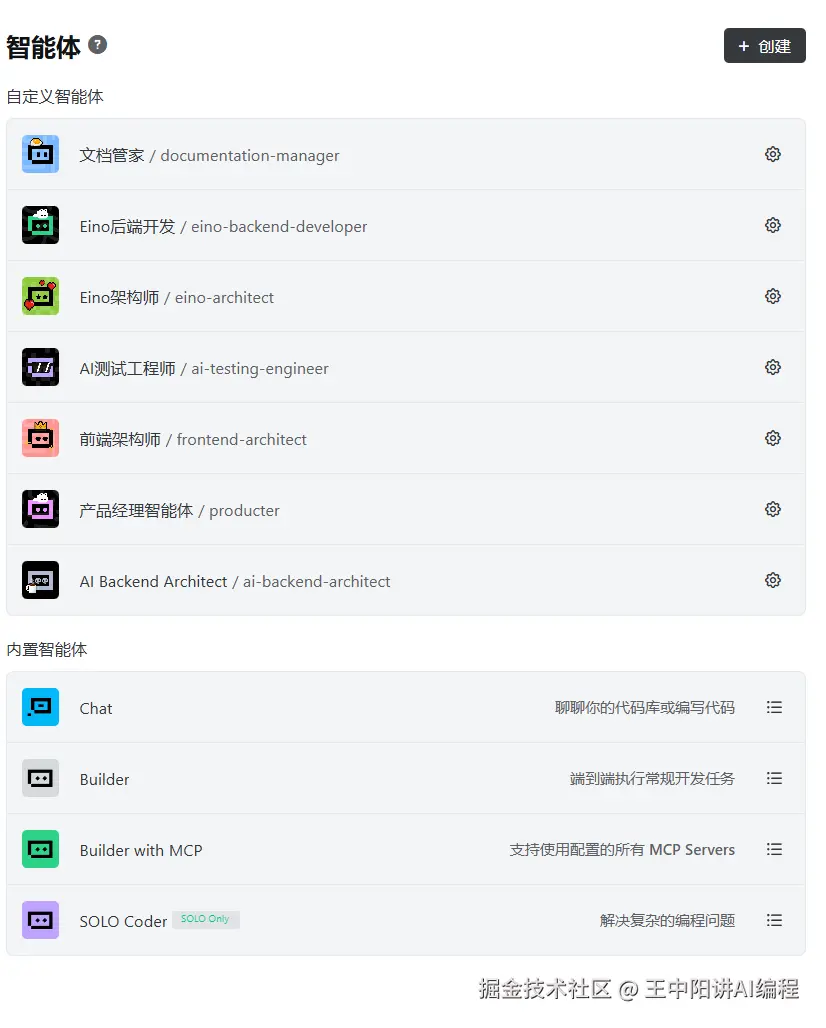This screenshot has height=1028, width=826.
Task: Click the 前端架构师 pink avatar icon
Action: 40,438
